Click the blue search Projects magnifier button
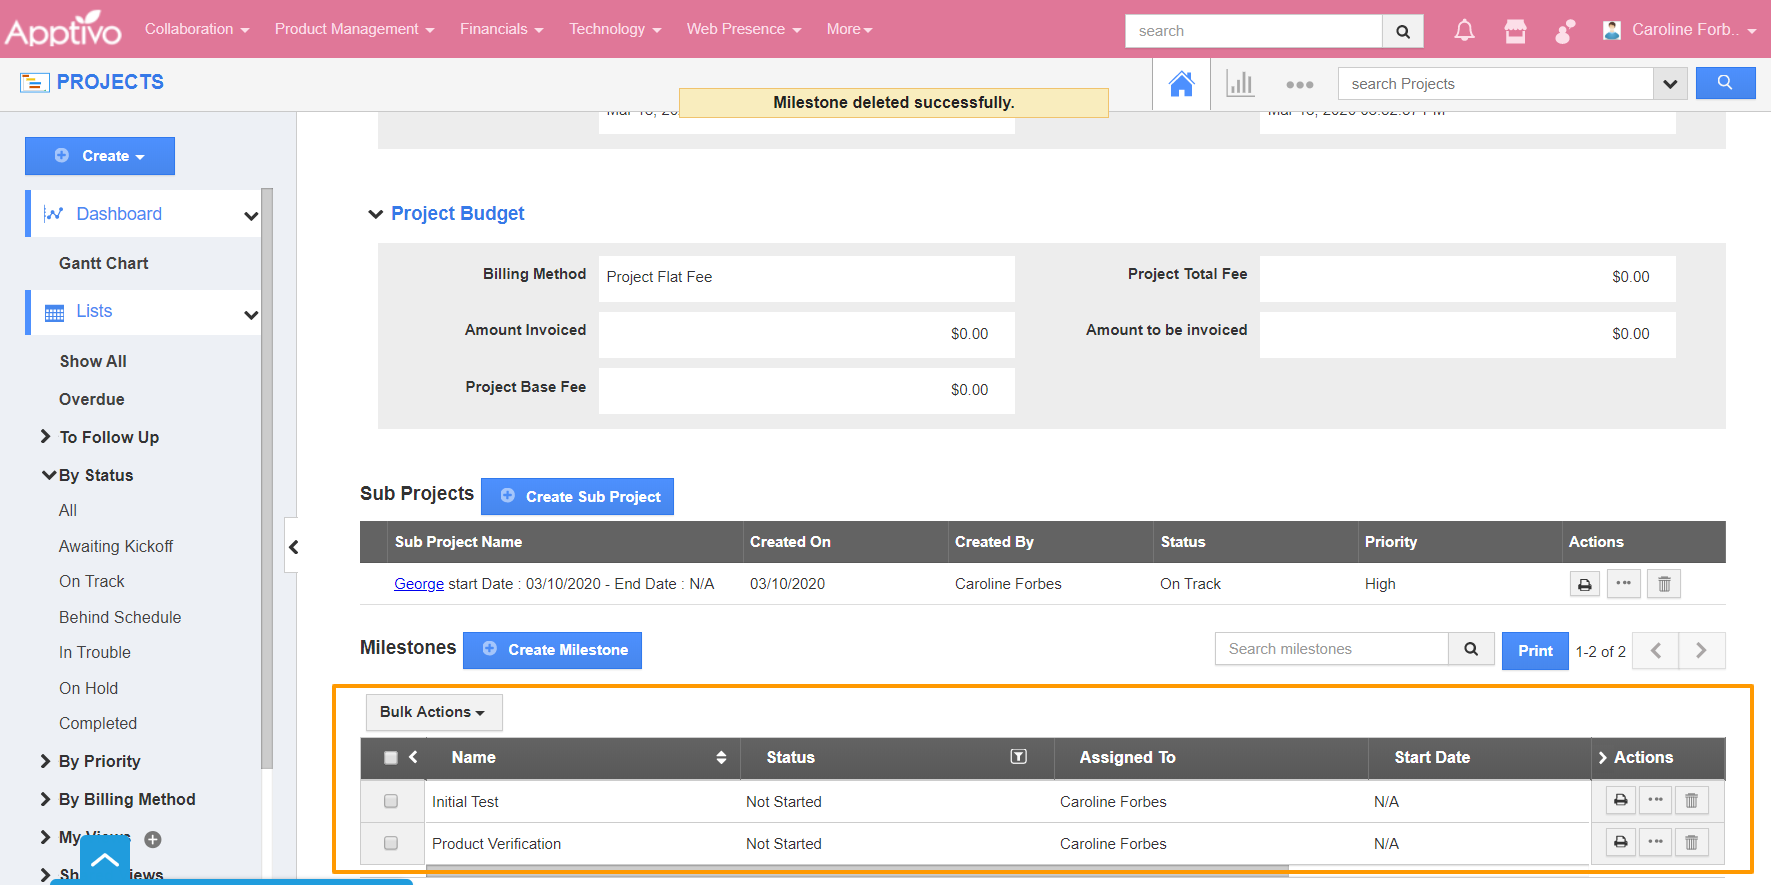The width and height of the screenshot is (1771, 885). pyautogui.click(x=1725, y=83)
